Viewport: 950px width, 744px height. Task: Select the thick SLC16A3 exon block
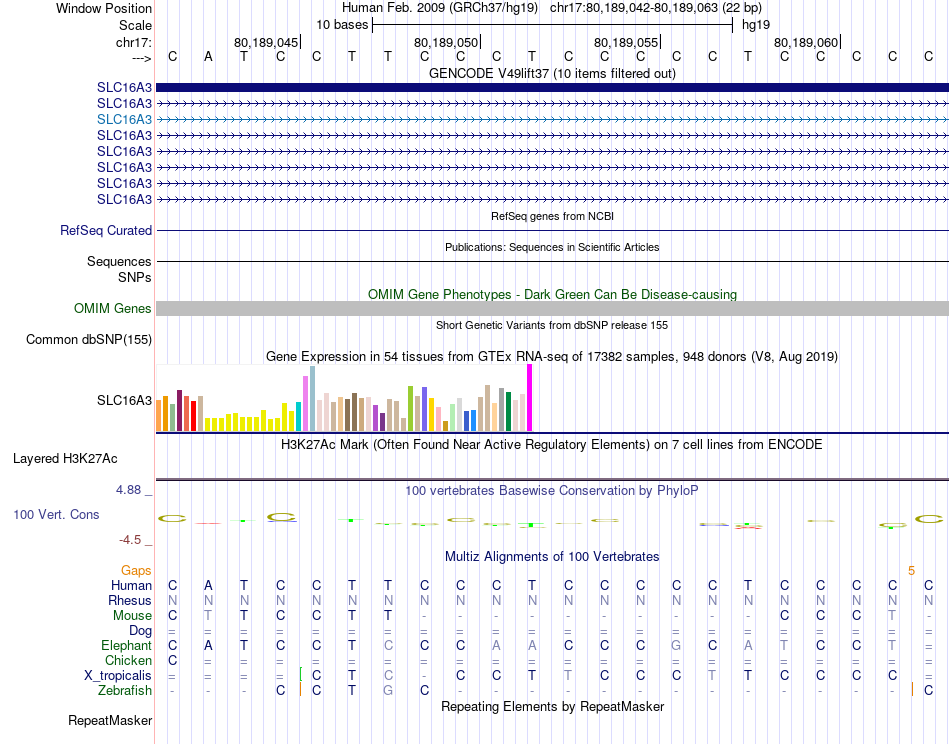(552, 87)
